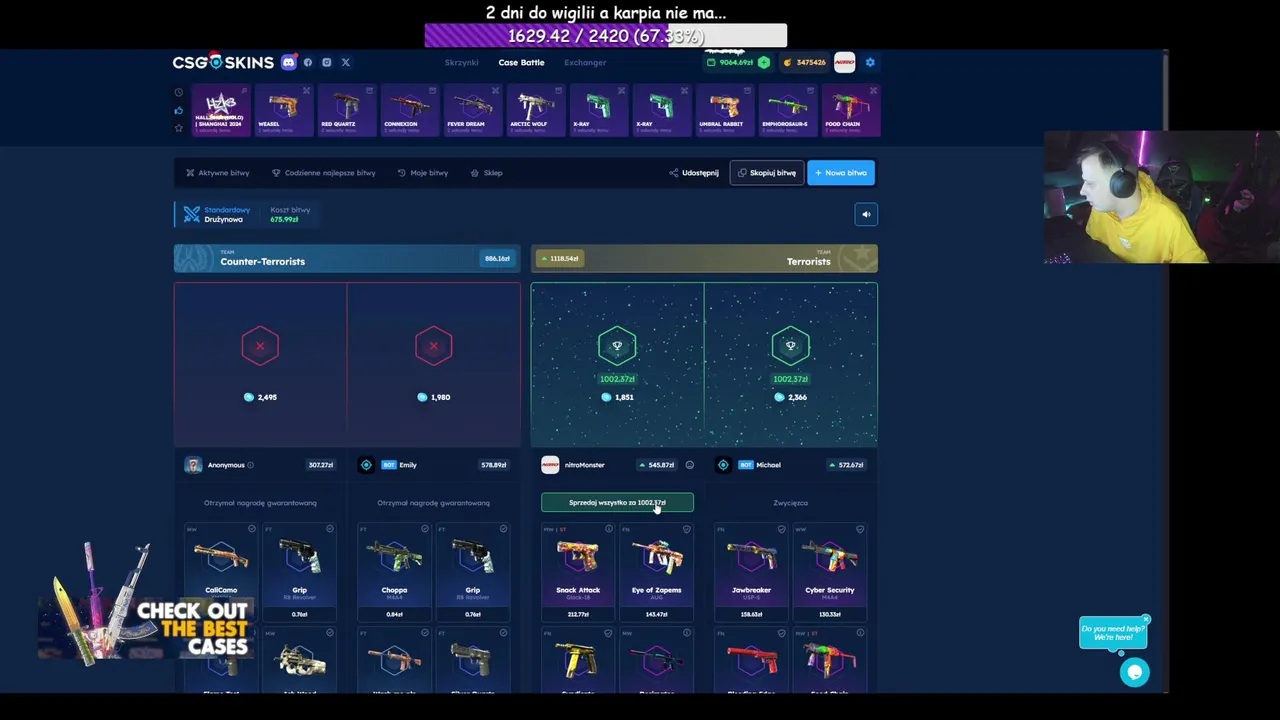Open the Discord icon in header
Image resolution: width=1280 pixels, height=720 pixels.
(x=289, y=62)
